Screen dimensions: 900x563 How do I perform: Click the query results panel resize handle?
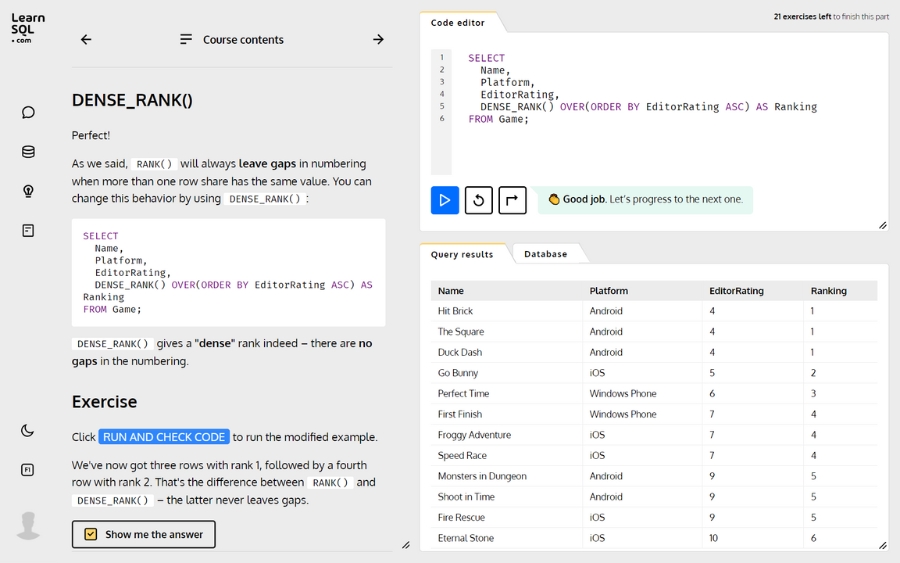tap(883, 545)
